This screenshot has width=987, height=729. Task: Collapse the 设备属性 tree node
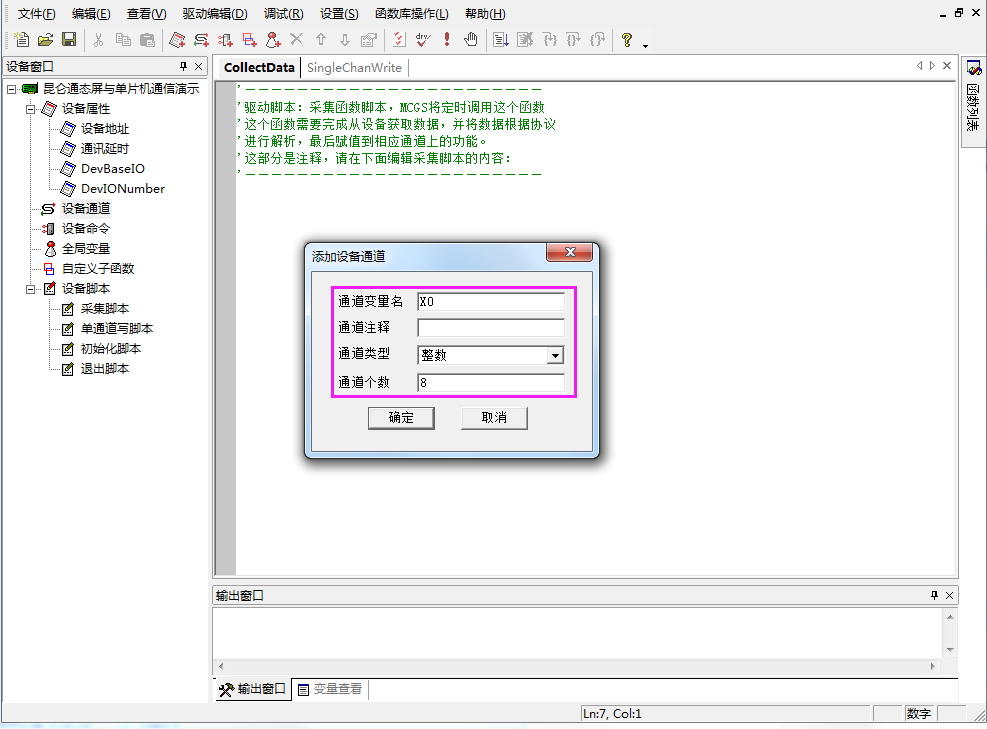30,109
